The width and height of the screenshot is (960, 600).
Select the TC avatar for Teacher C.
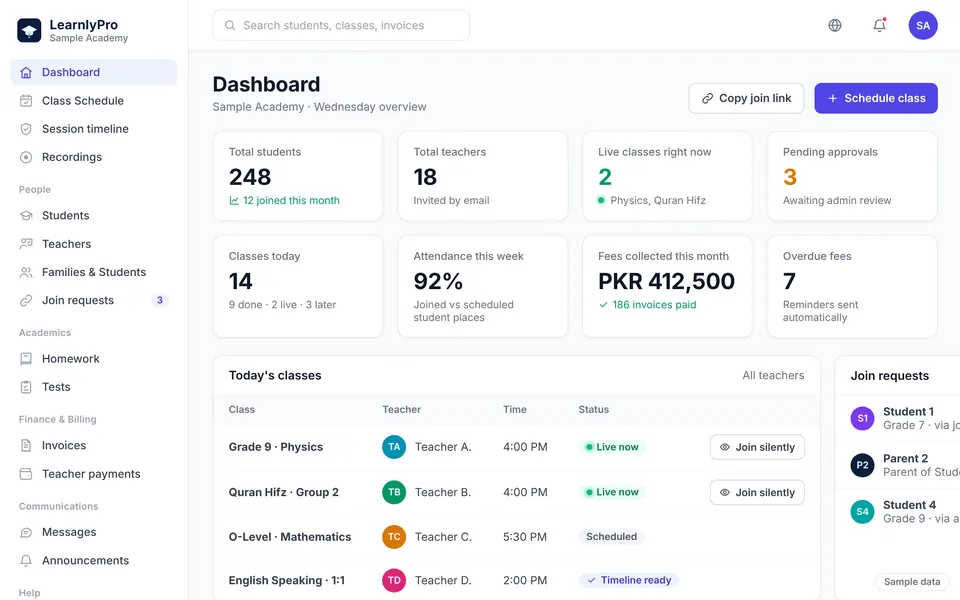pos(394,537)
